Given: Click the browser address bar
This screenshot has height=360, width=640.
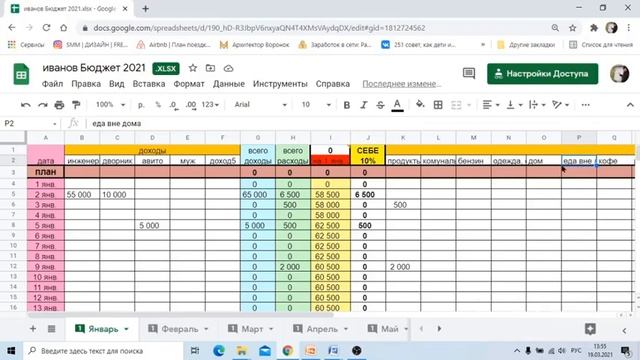Looking at the screenshot, I should click(x=314, y=28).
